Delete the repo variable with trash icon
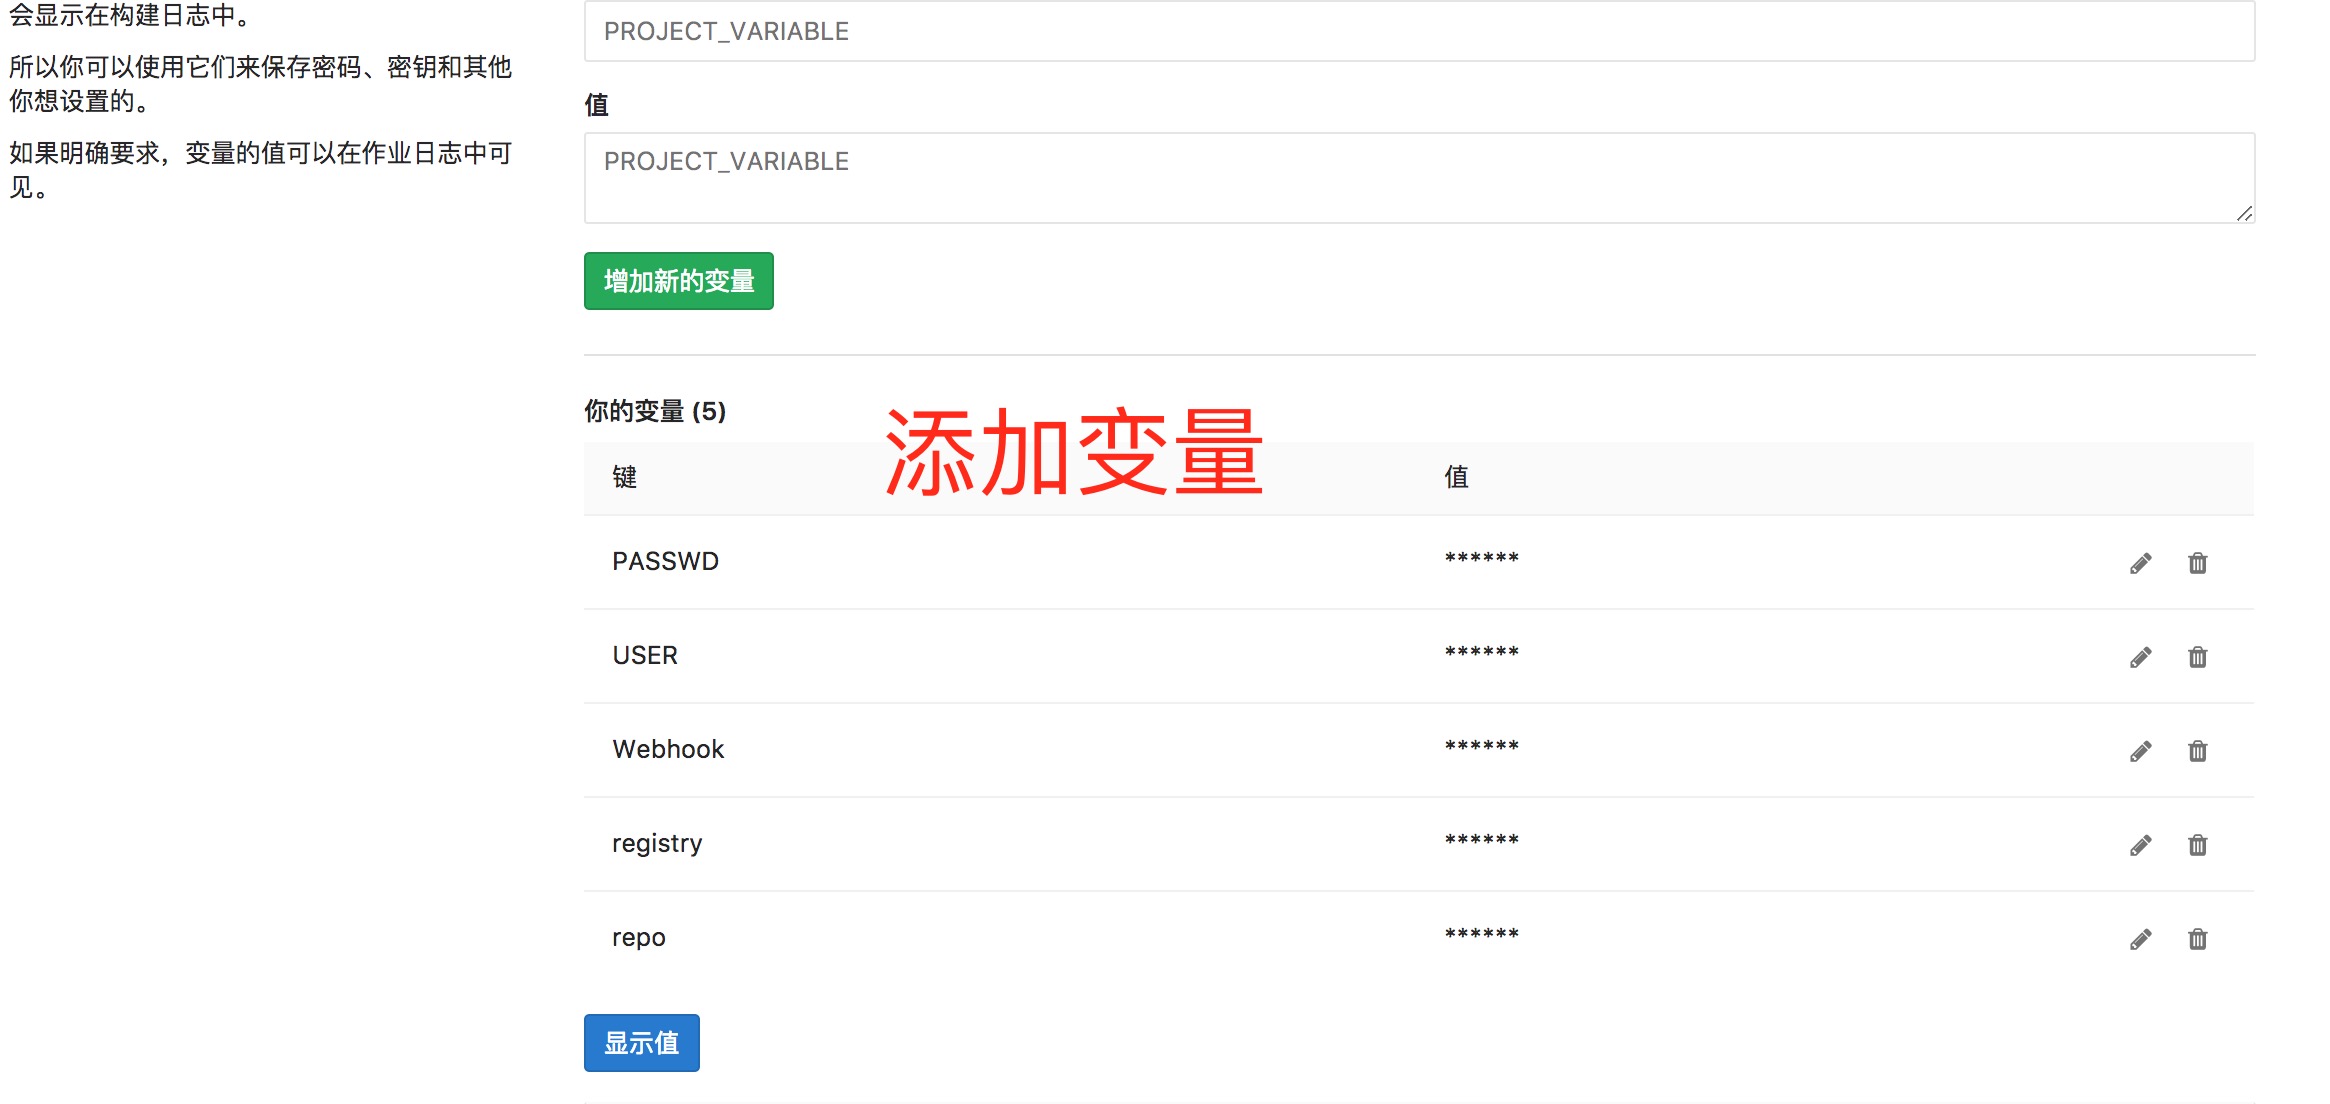The image size is (2330, 1104). [x=2197, y=940]
